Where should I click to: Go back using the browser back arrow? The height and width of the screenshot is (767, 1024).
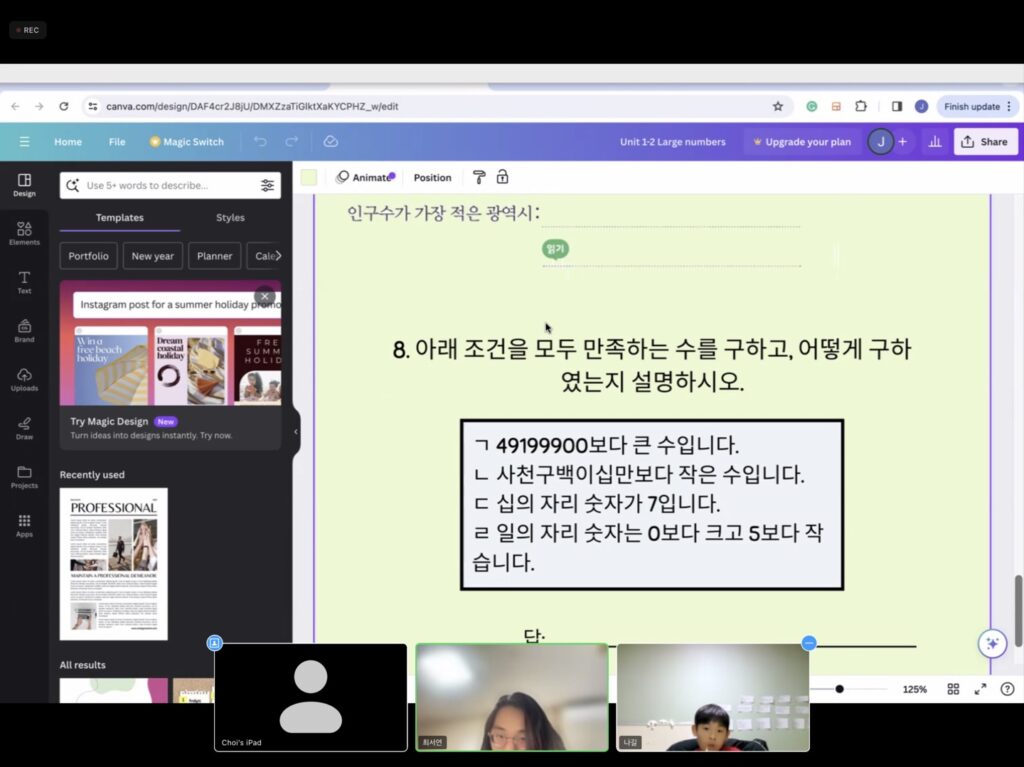(16, 106)
